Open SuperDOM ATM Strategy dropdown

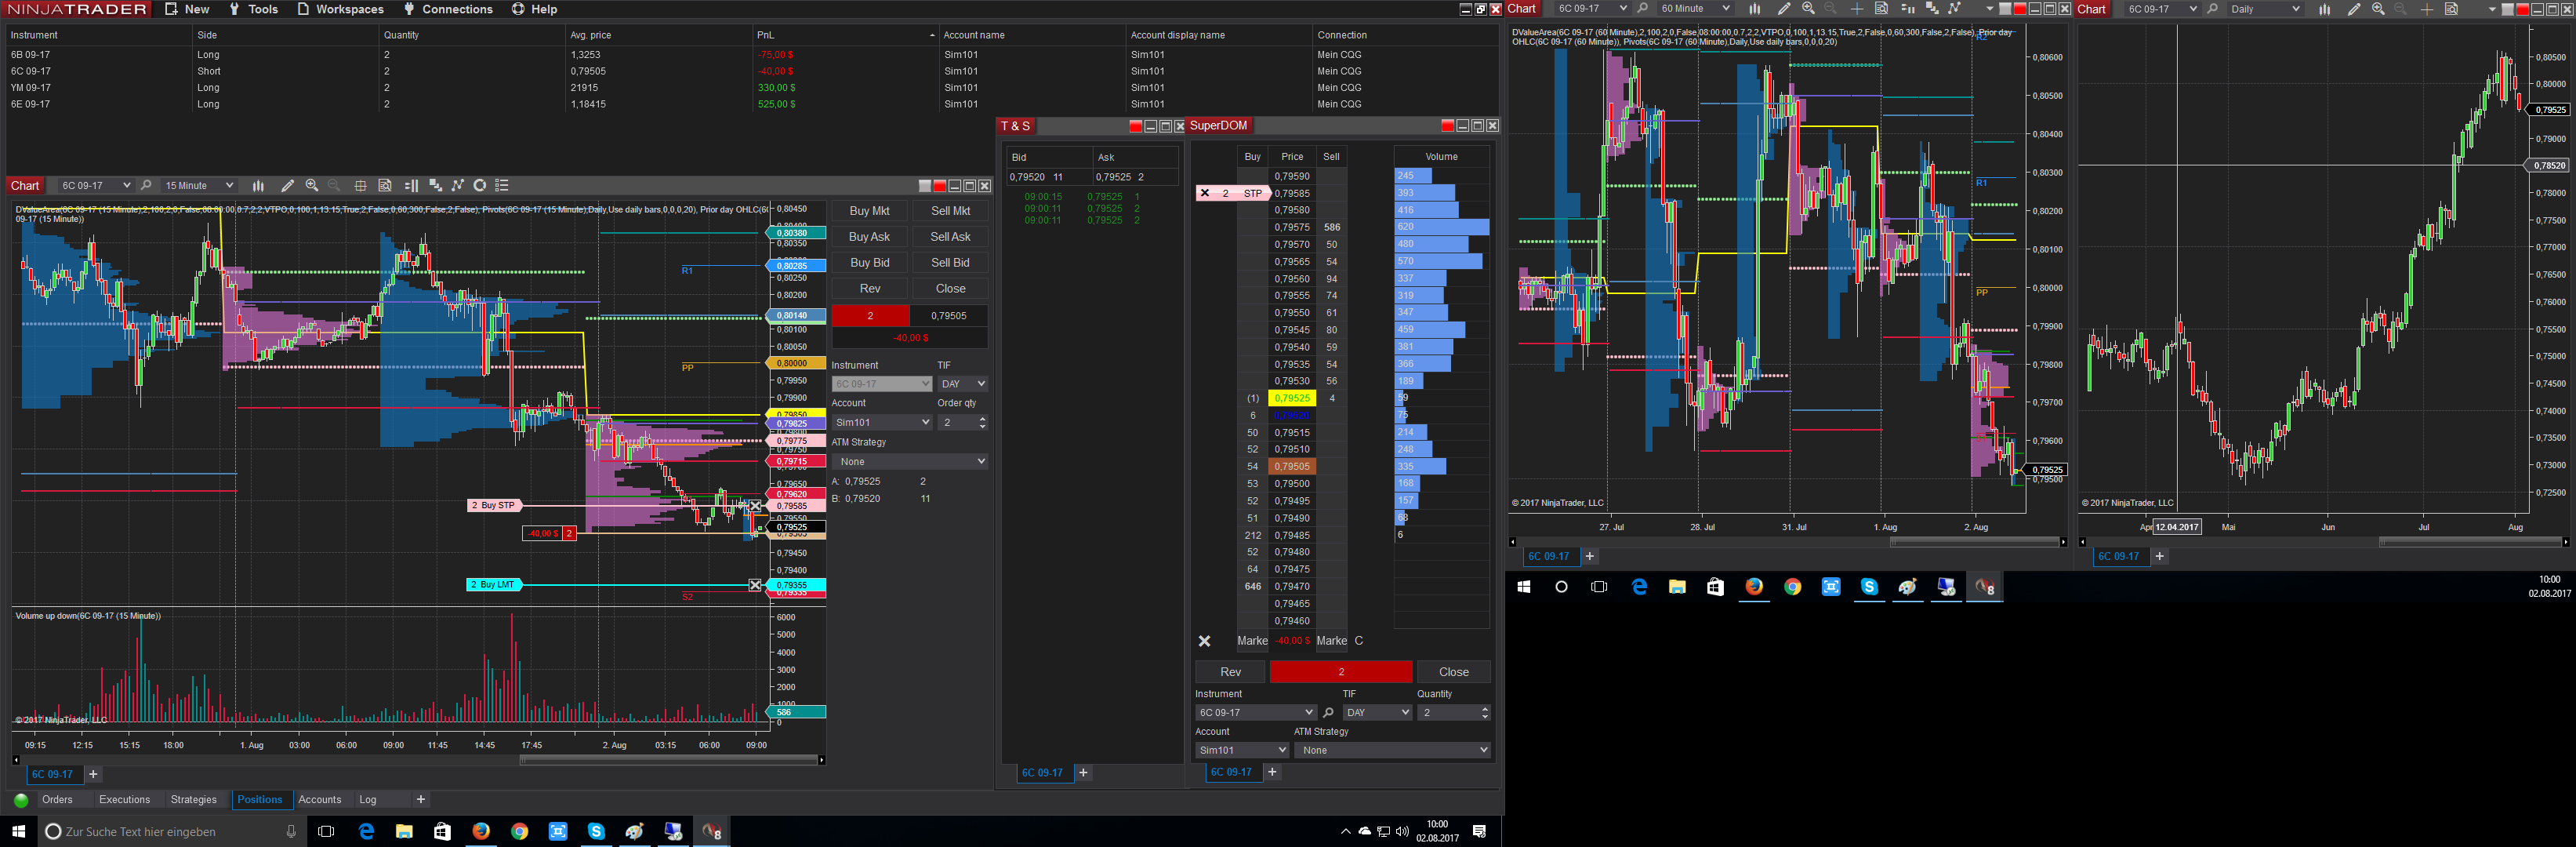(1392, 750)
